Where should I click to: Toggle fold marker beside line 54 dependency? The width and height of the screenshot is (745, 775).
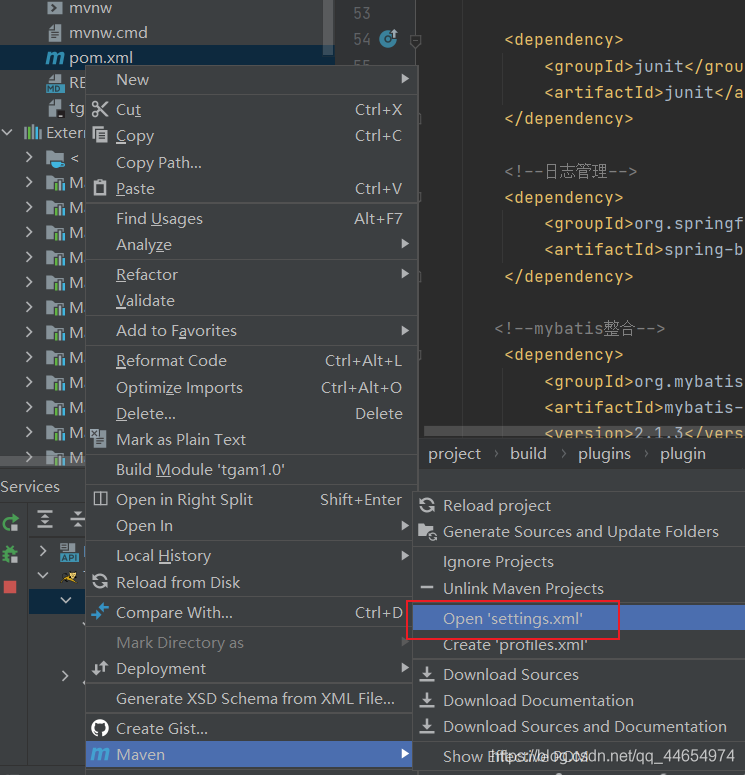point(415,40)
